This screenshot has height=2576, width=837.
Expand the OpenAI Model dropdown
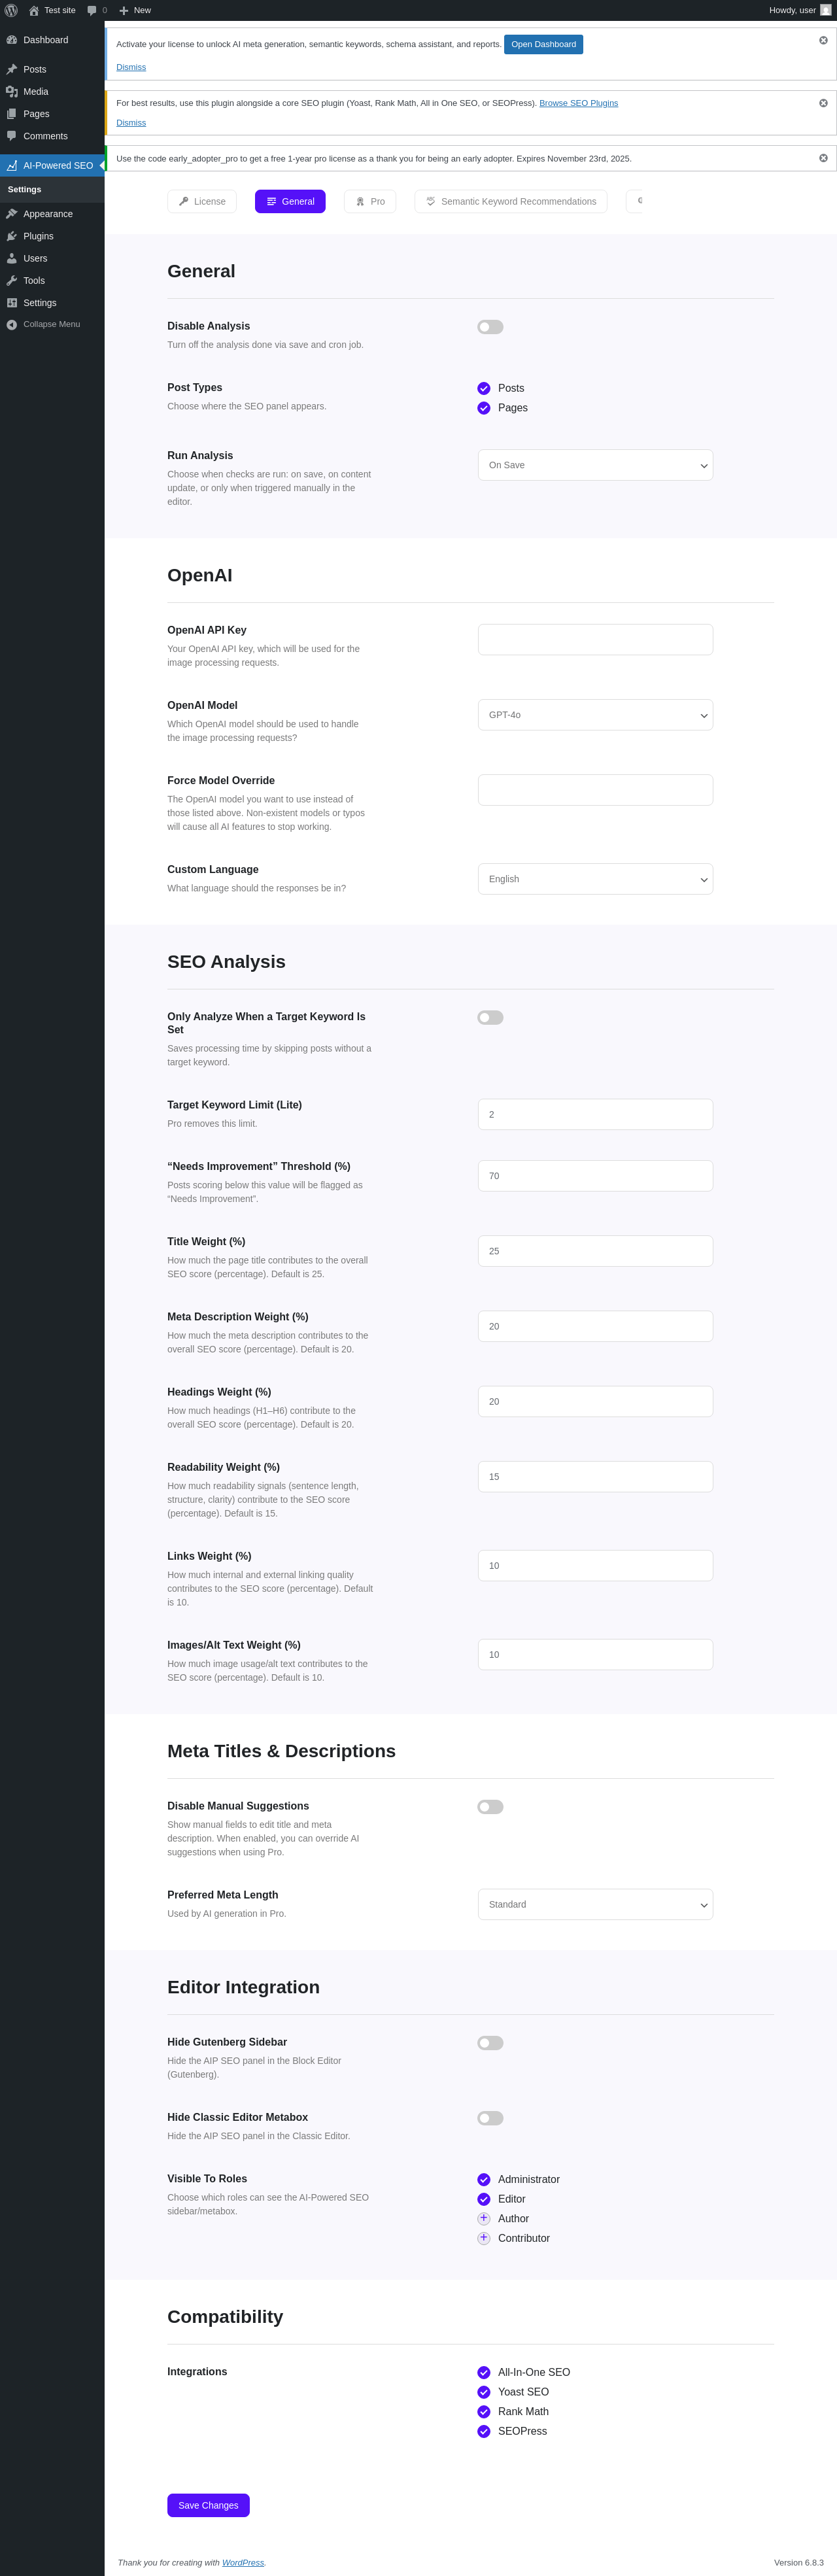(x=595, y=715)
